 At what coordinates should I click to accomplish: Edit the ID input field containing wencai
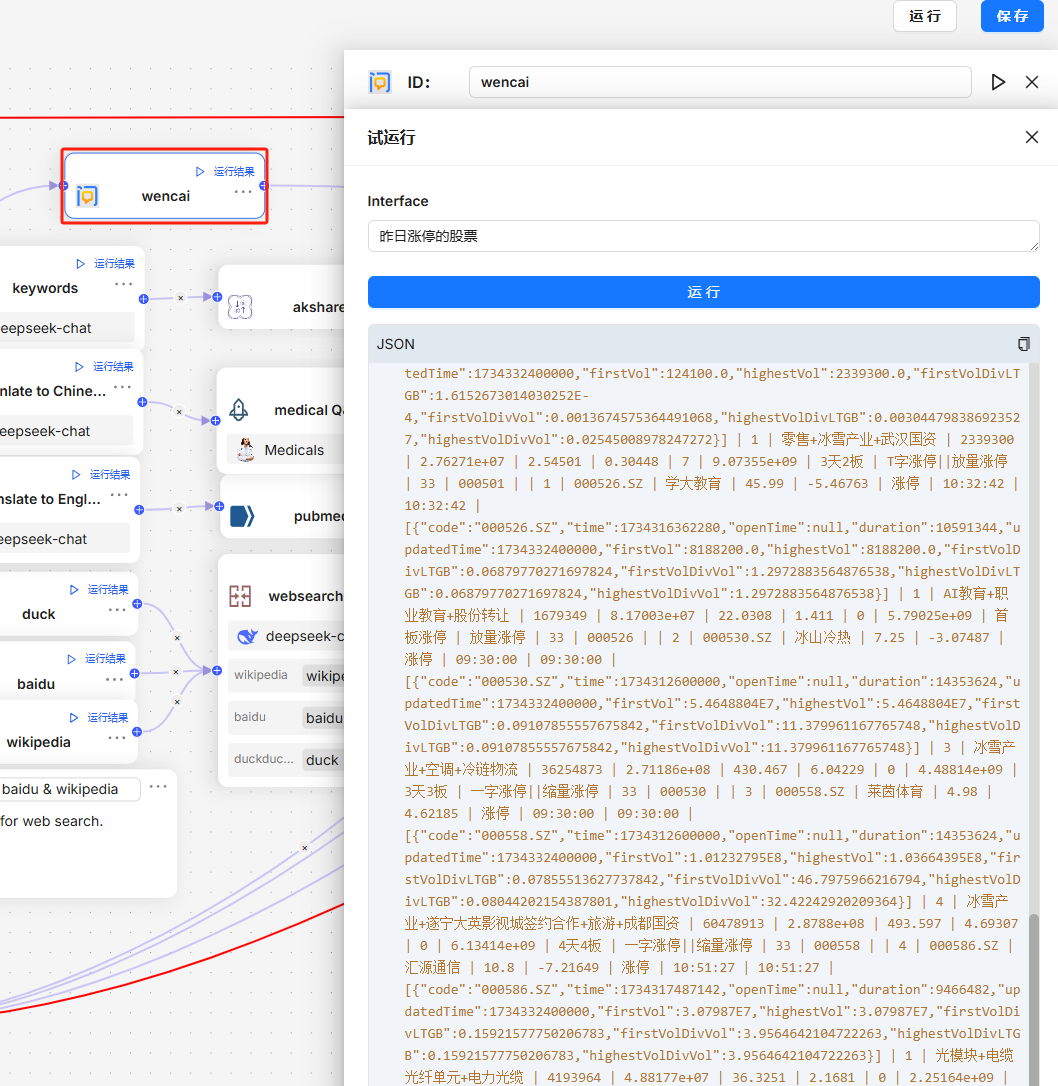(x=719, y=82)
